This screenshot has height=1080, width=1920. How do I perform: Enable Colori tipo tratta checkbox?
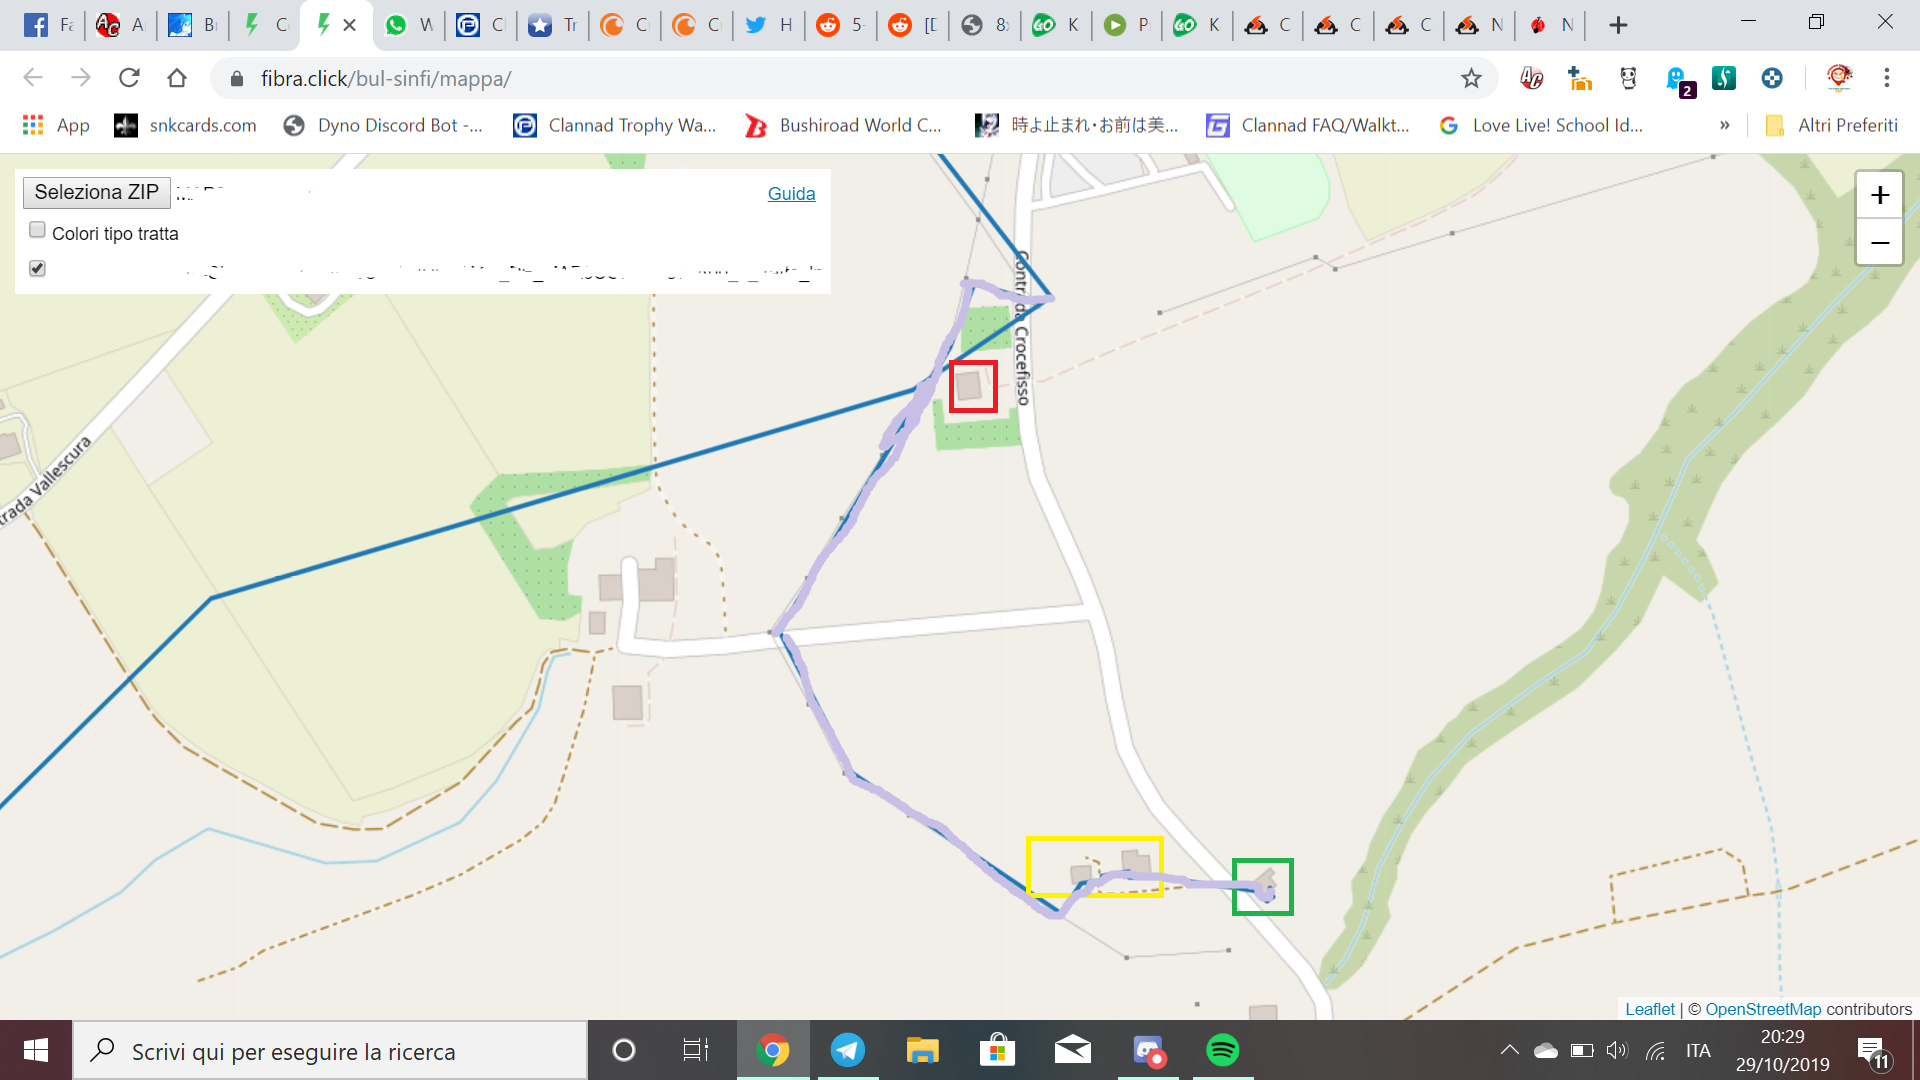38,231
